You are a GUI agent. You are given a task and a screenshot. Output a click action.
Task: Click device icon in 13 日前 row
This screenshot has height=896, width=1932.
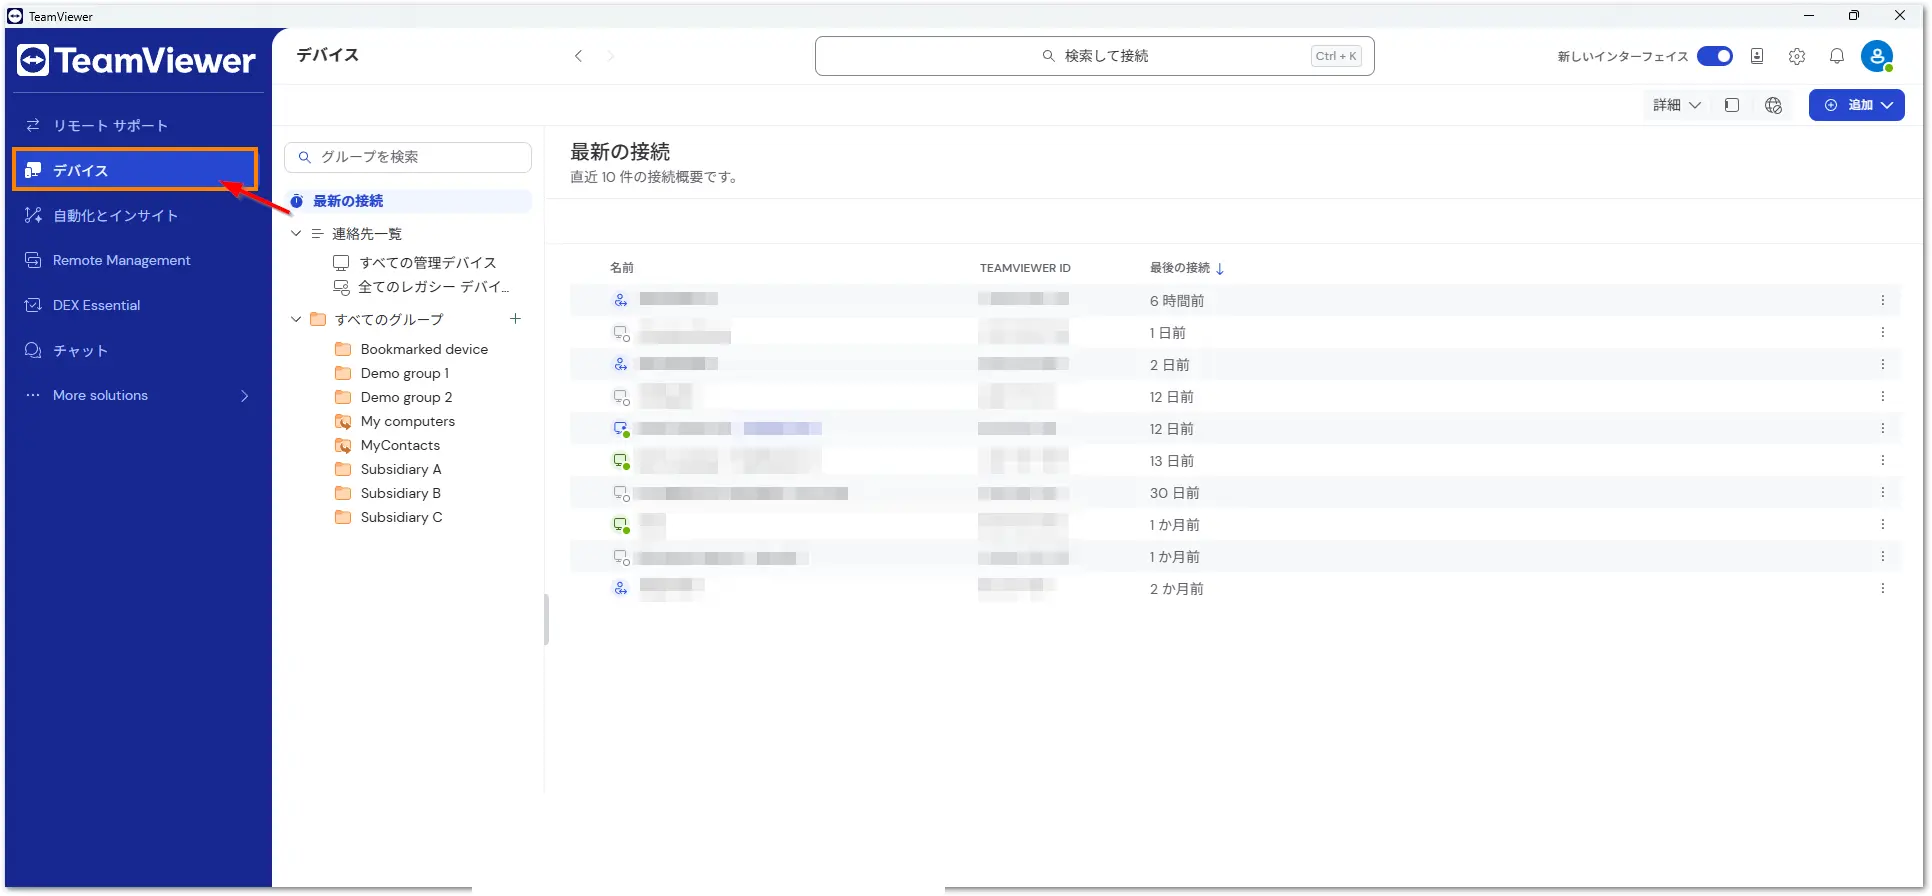621,461
